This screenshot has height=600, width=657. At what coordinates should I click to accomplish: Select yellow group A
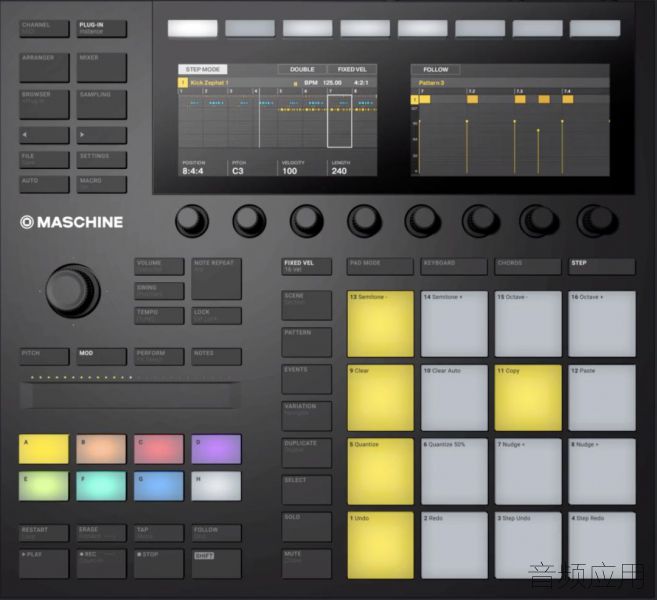(x=44, y=449)
